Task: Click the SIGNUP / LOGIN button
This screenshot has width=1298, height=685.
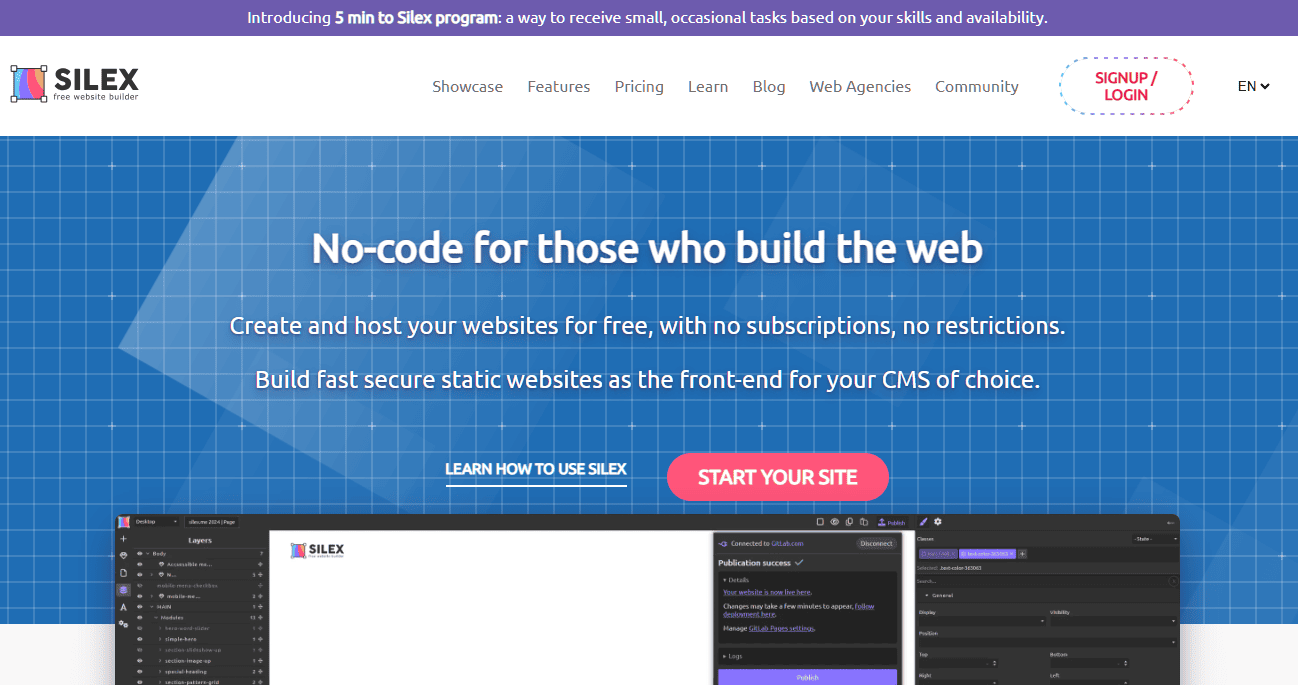Action: 1126,86
